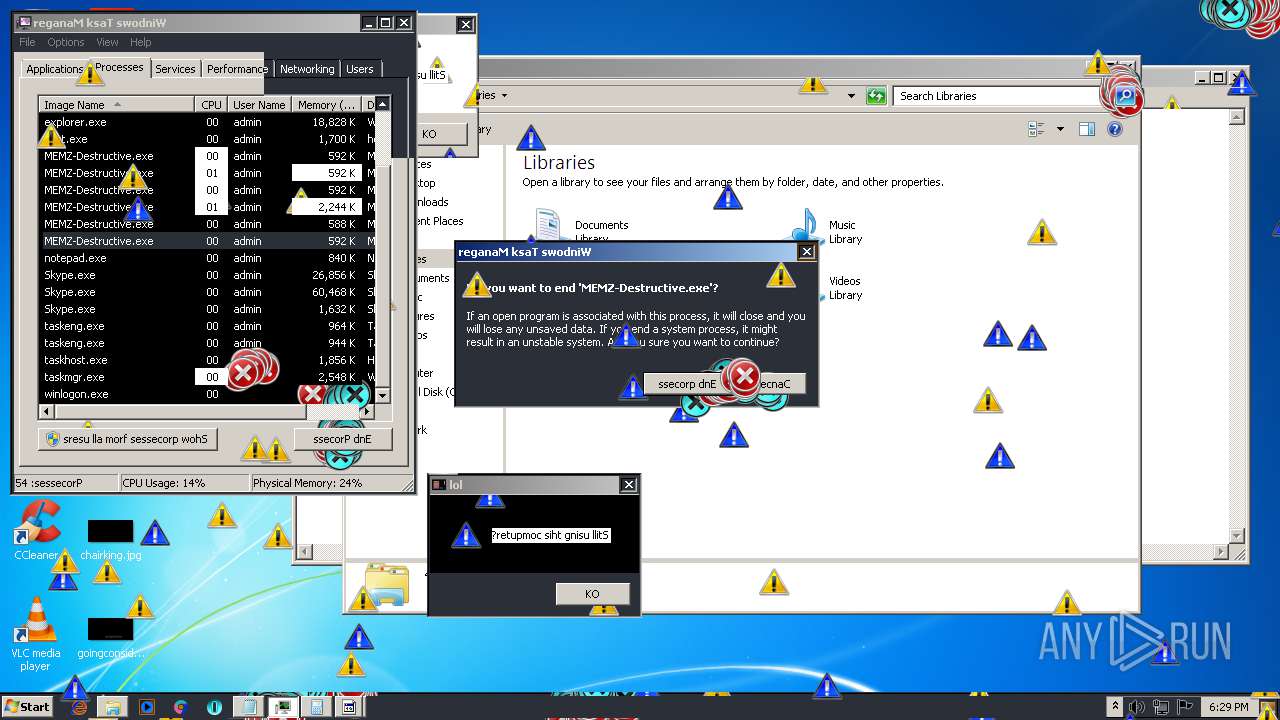
Task: Close the end process confirmation dialog
Action: coord(806,252)
